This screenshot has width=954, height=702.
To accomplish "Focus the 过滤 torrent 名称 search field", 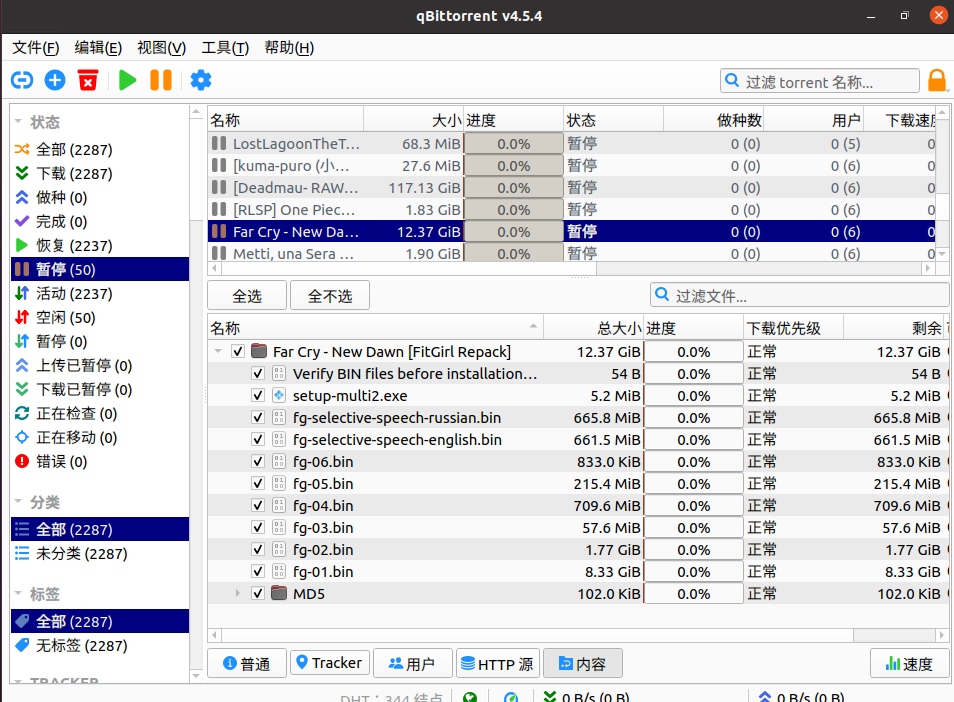I will pos(820,81).
